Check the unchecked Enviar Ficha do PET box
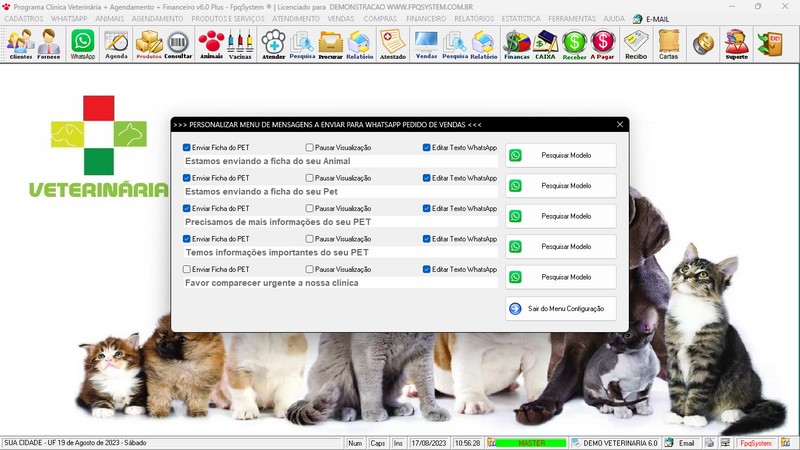The width and height of the screenshot is (800, 450). [x=187, y=270]
